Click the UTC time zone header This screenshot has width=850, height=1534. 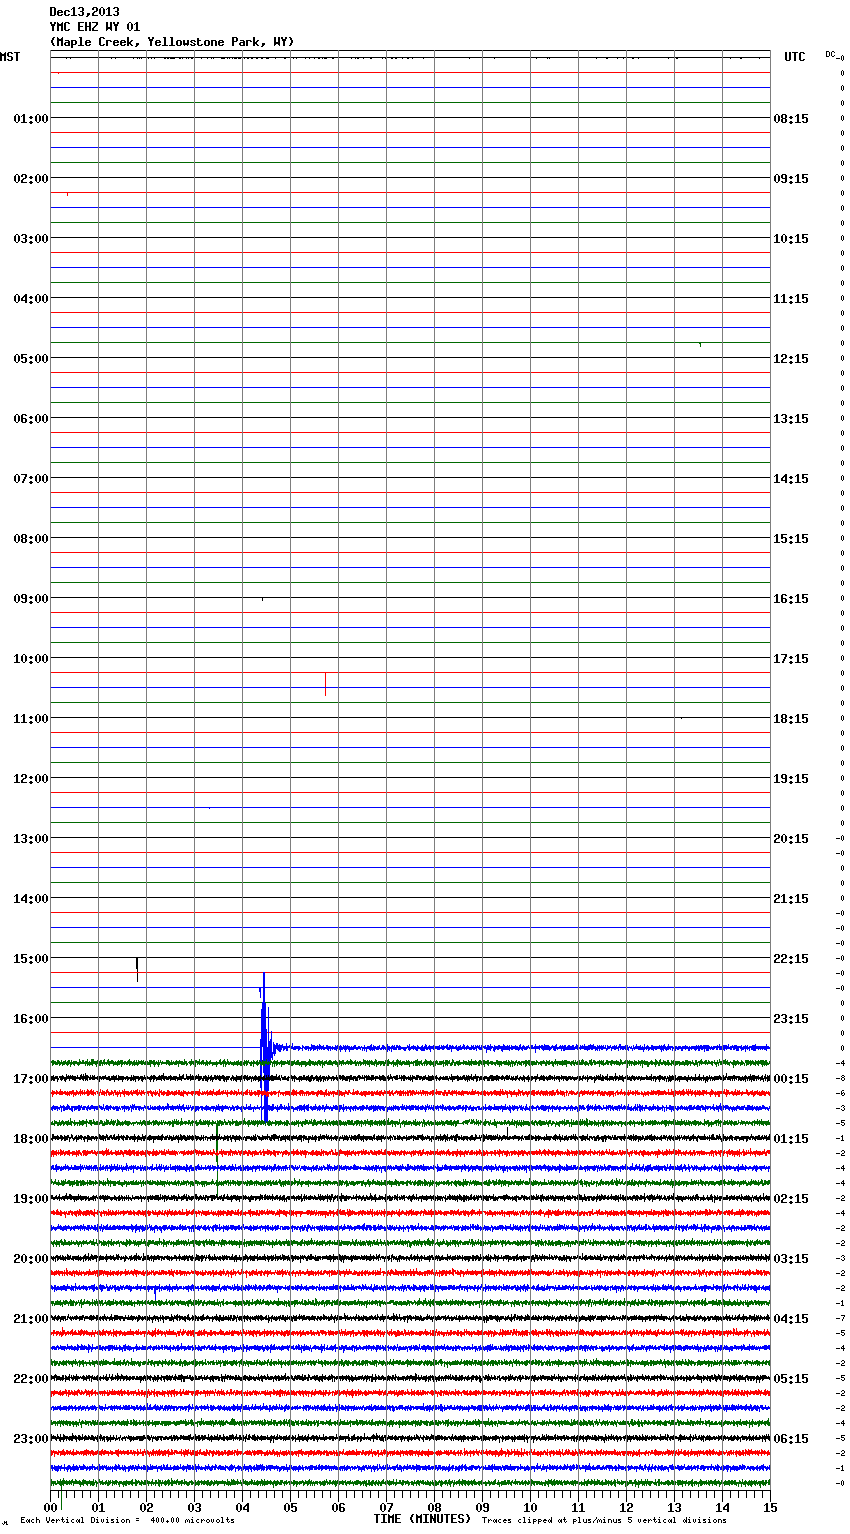(794, 57)
